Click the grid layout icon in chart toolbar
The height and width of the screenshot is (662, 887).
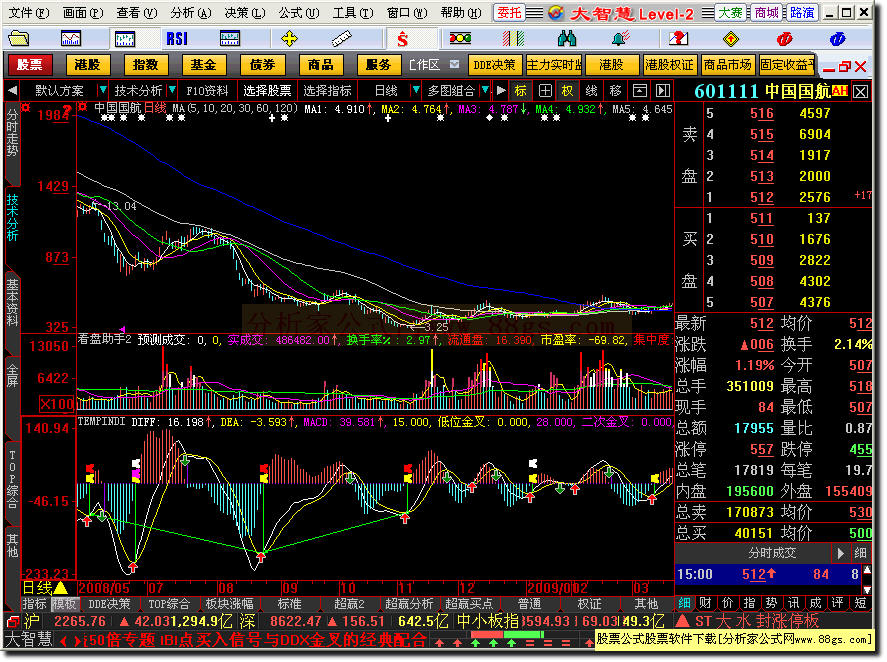pos(545,91)
